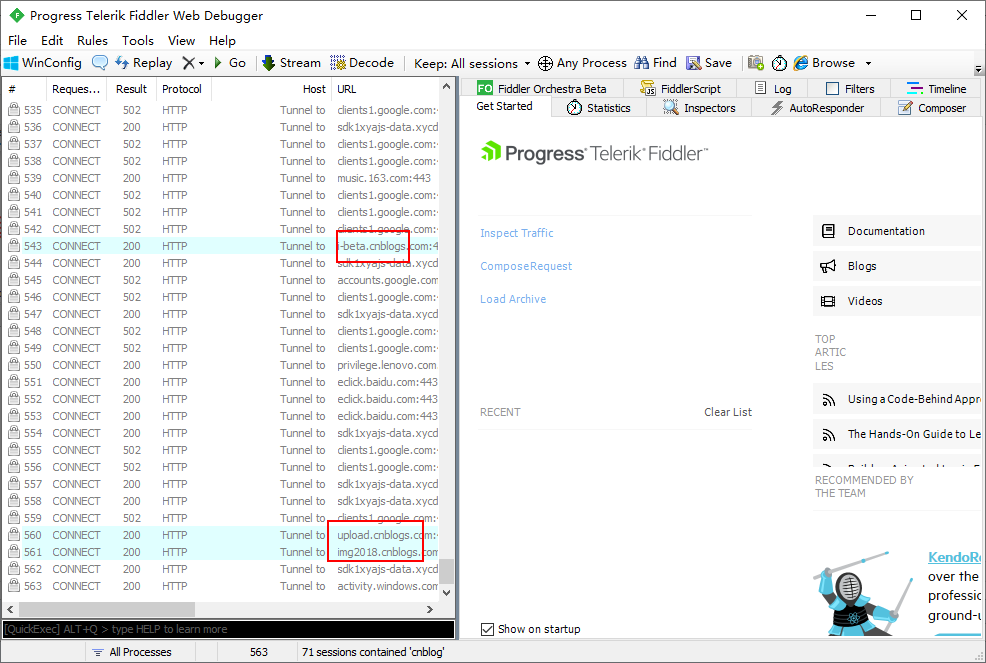Select session 563 activity.windows.com row
This screenshot has width=986, height=663.
[222, 586]
